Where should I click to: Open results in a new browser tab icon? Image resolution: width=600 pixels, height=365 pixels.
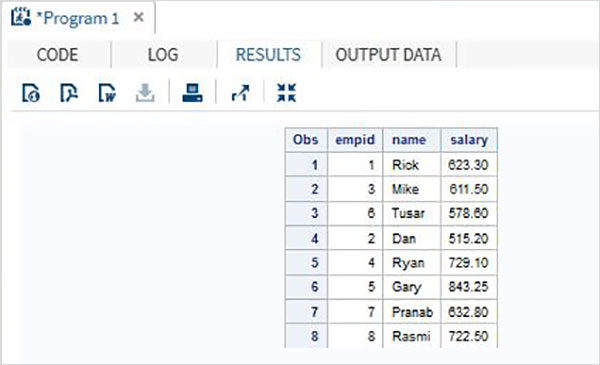(x=240, y=93)
